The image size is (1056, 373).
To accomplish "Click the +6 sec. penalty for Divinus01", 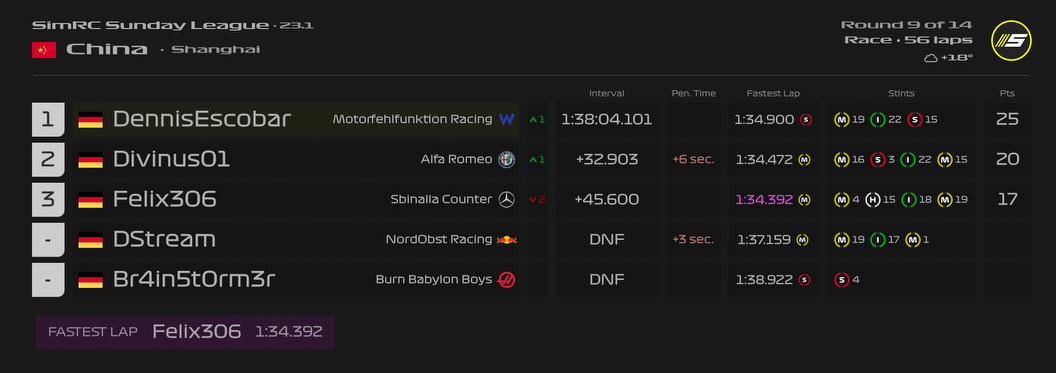I will [x=693, y=160].
